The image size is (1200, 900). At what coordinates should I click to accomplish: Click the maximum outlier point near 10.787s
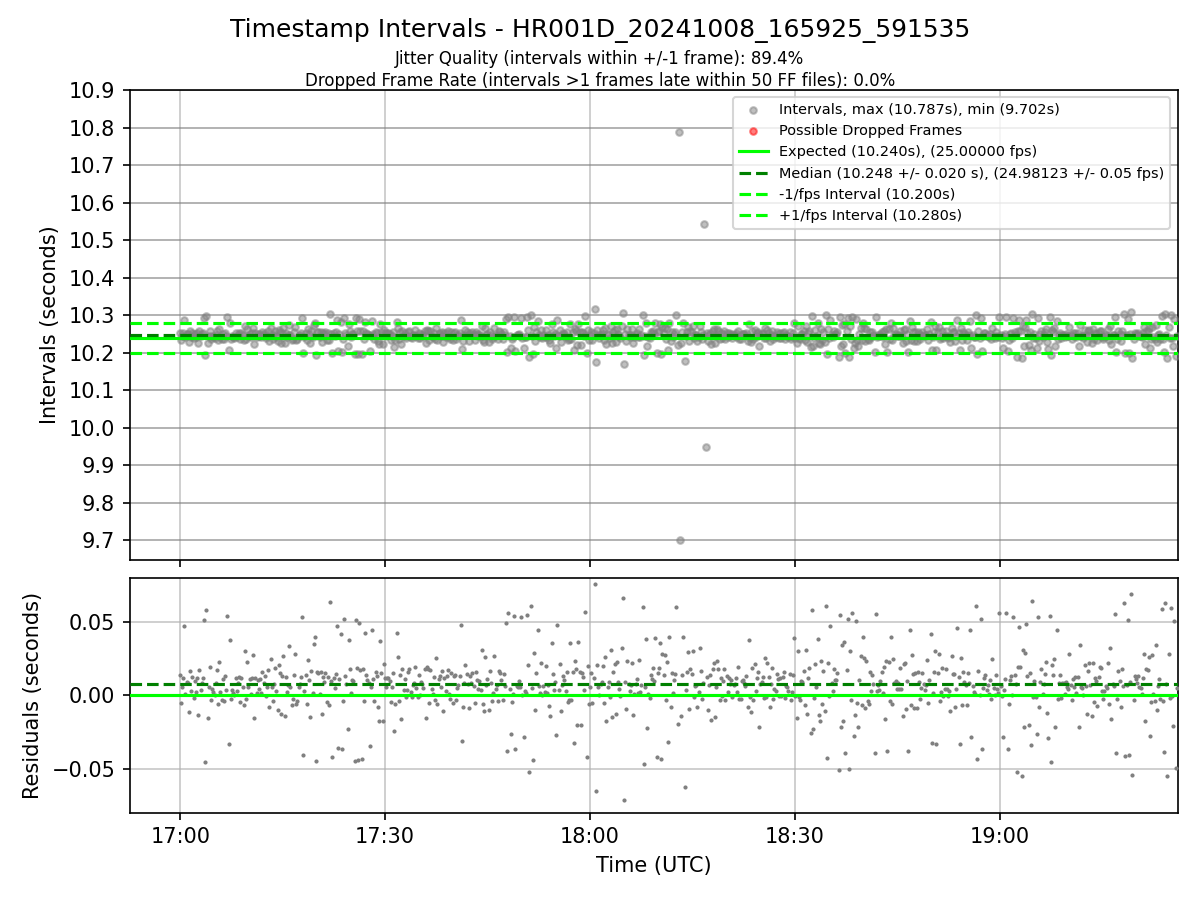[679, 132]
